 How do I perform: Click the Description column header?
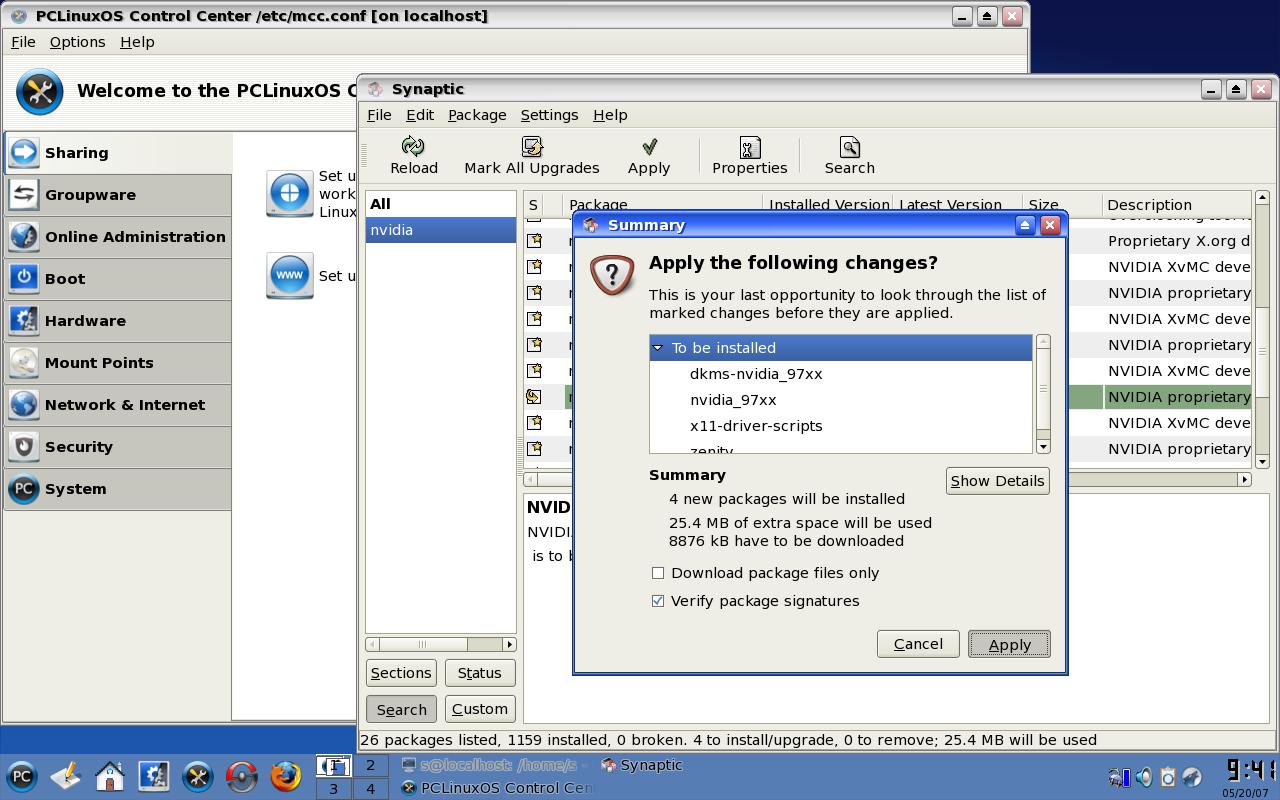[1176, 204]
